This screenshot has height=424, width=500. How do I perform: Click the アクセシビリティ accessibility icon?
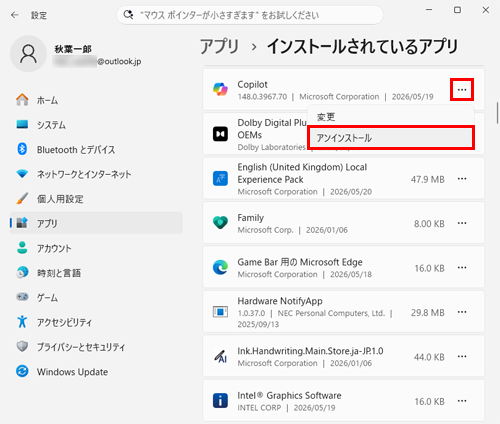pyautogui.click(x=22, y=322)
